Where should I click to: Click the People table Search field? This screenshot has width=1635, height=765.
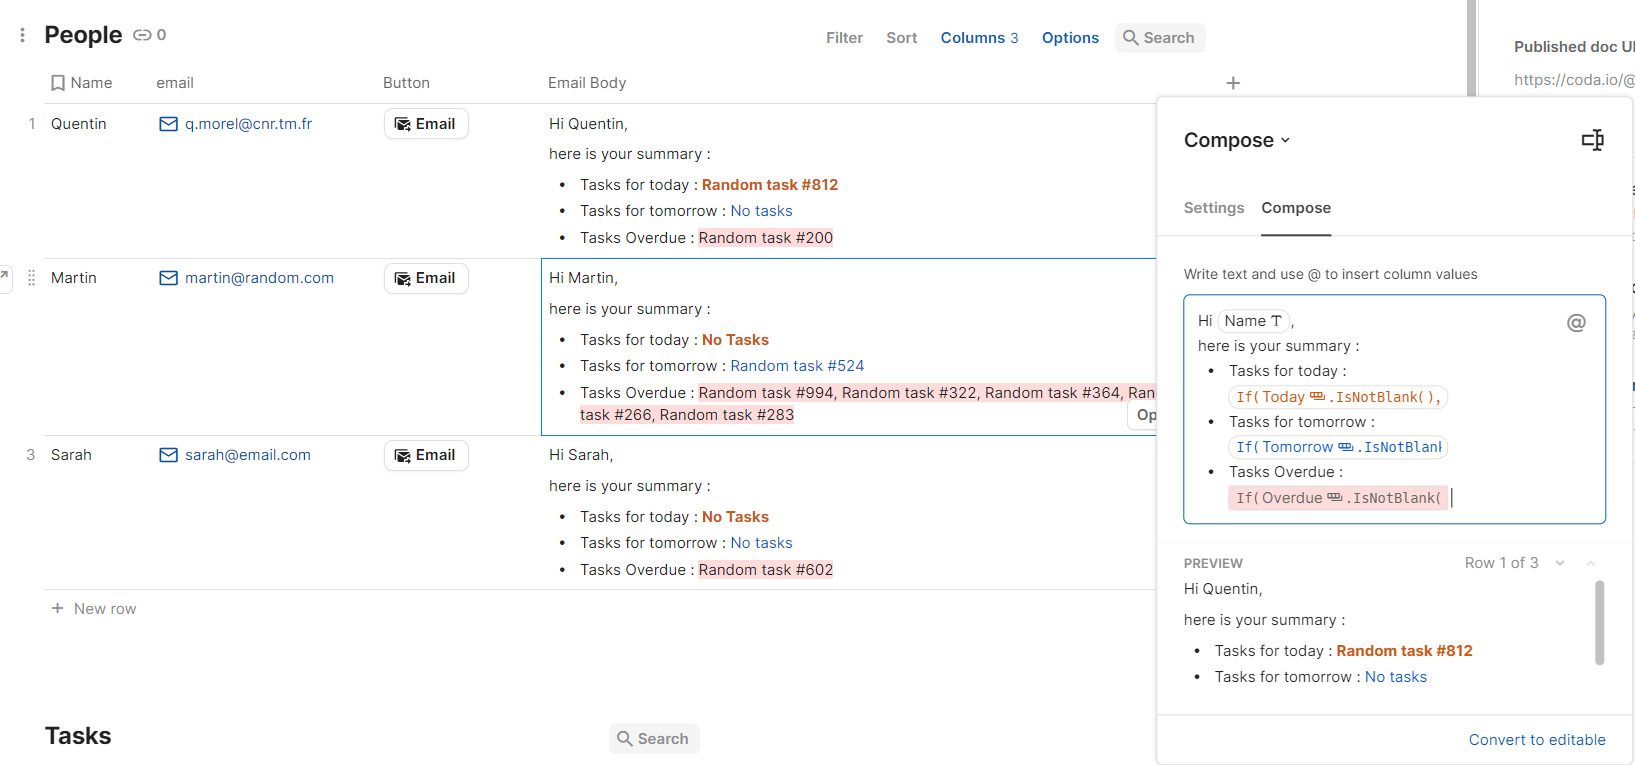[x=1160, y=38]
